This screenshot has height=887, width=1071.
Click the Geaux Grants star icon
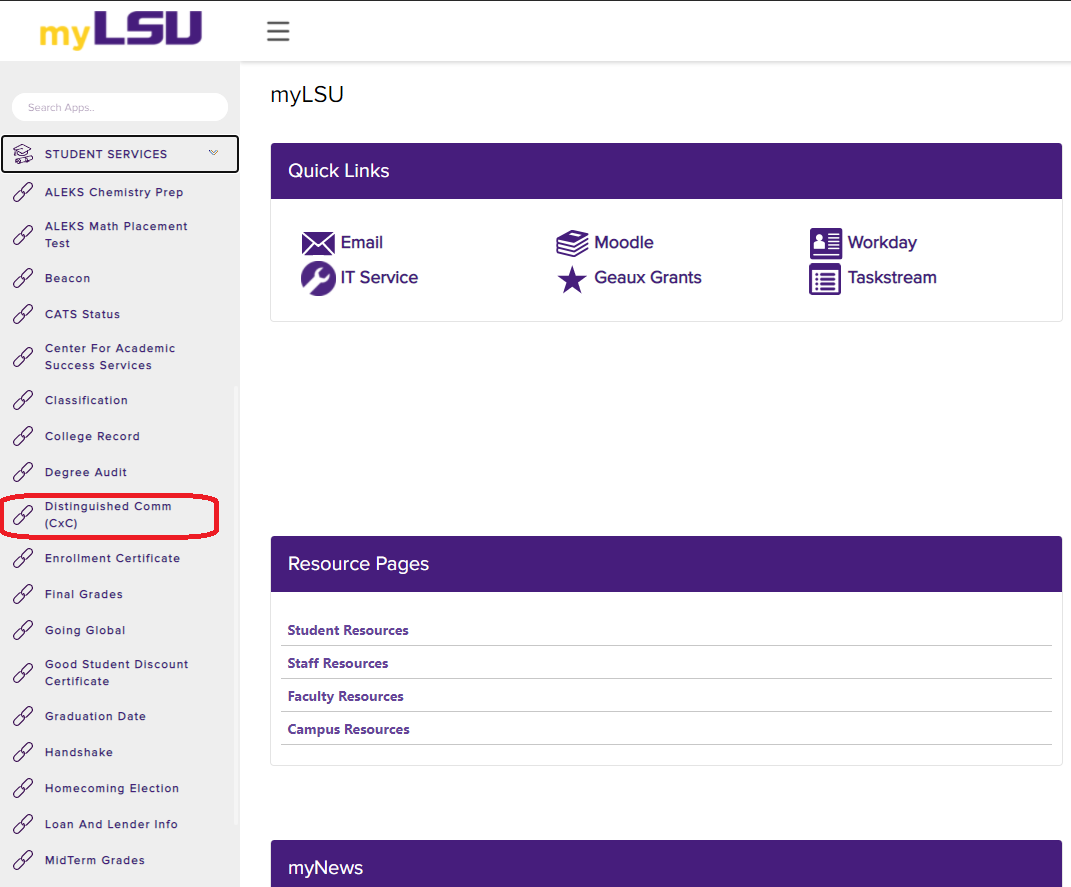click(x=572, y=279)
